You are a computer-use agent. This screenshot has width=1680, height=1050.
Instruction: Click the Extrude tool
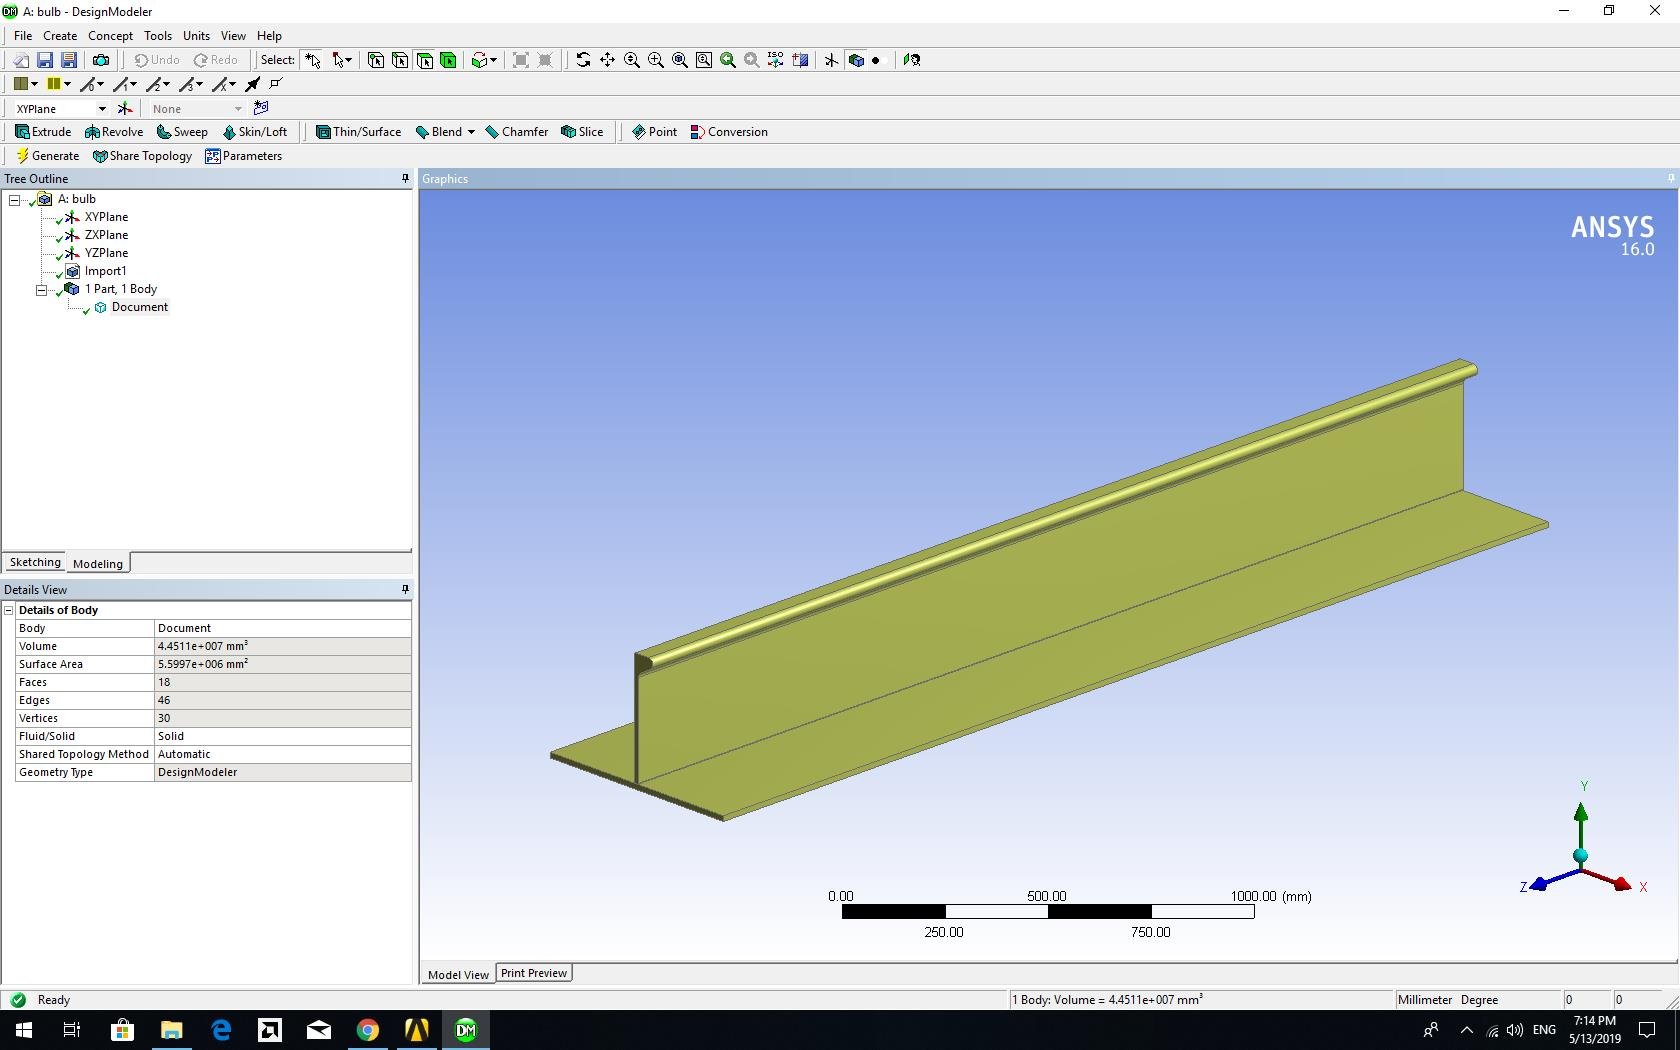(x=43, y=132)
